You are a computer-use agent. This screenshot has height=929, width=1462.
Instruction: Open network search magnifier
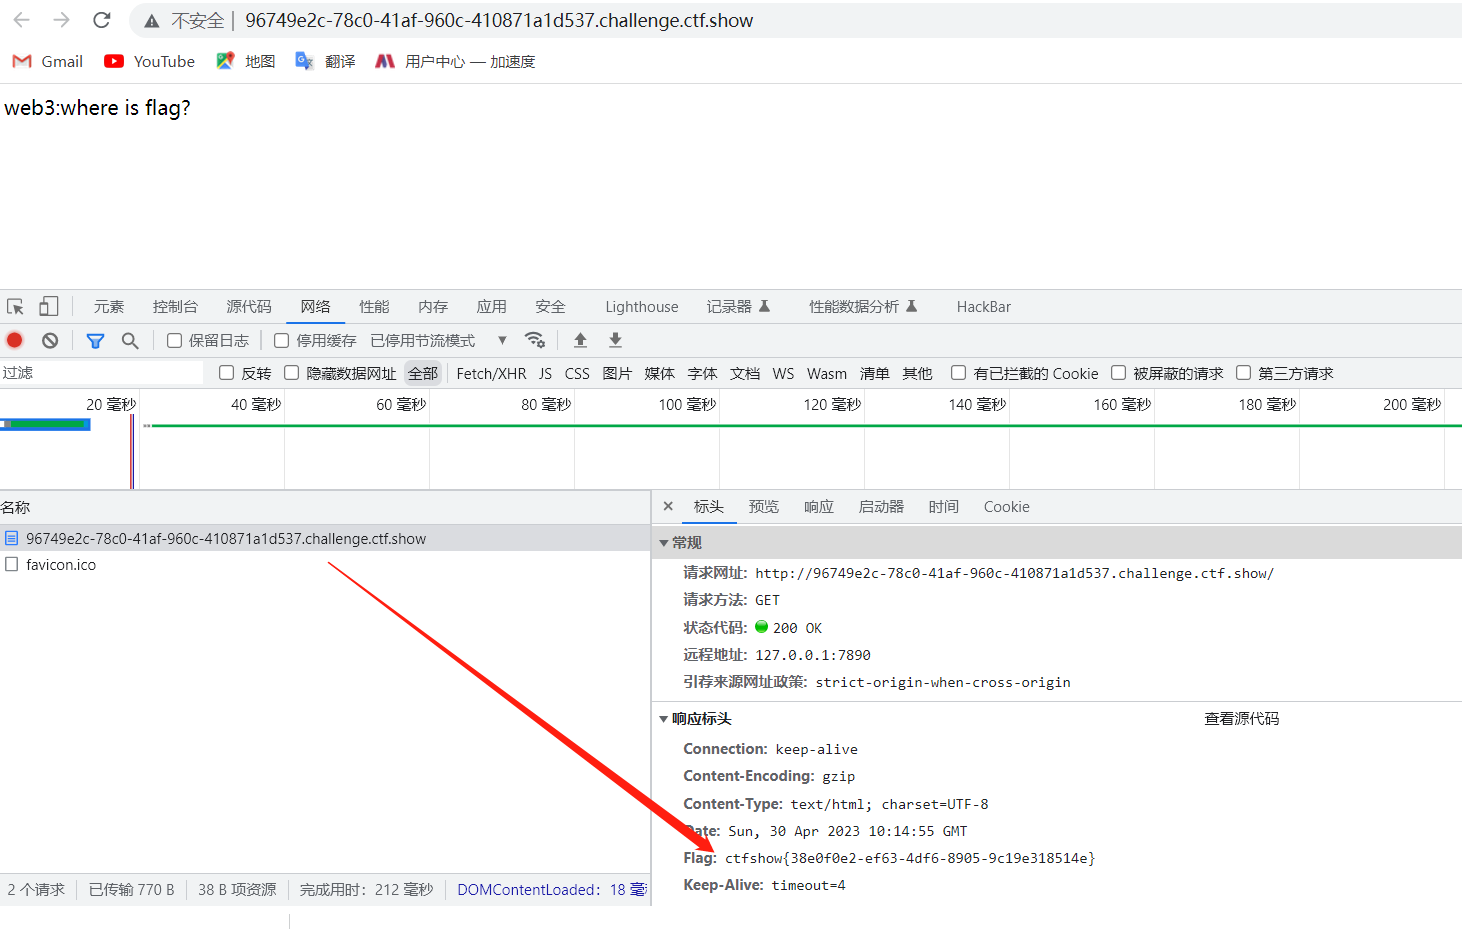[x=130, y=341]
